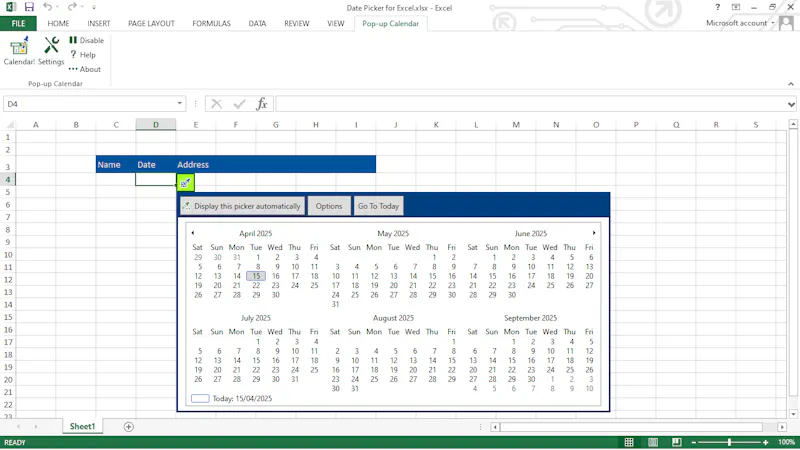Select row 4 header
The height and width of the screenshot is (450, 800).
(x=8, y=179)
